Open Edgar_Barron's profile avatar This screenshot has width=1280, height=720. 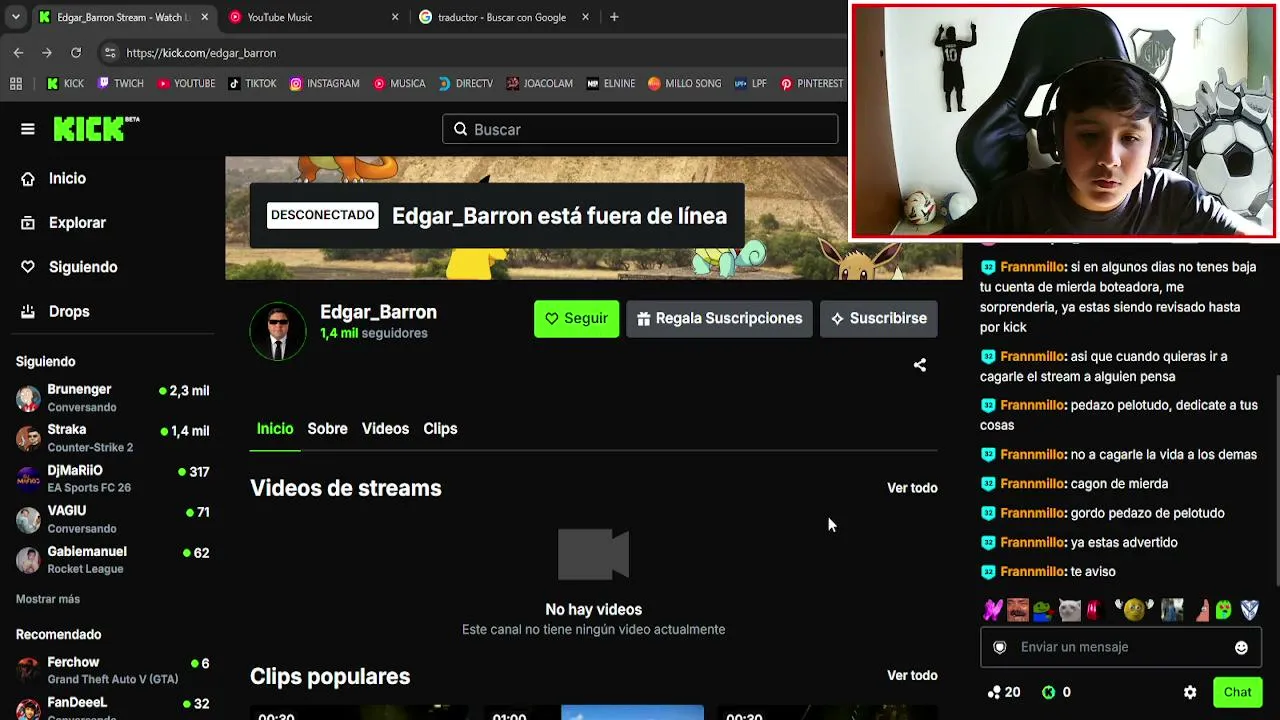(278, 330)
